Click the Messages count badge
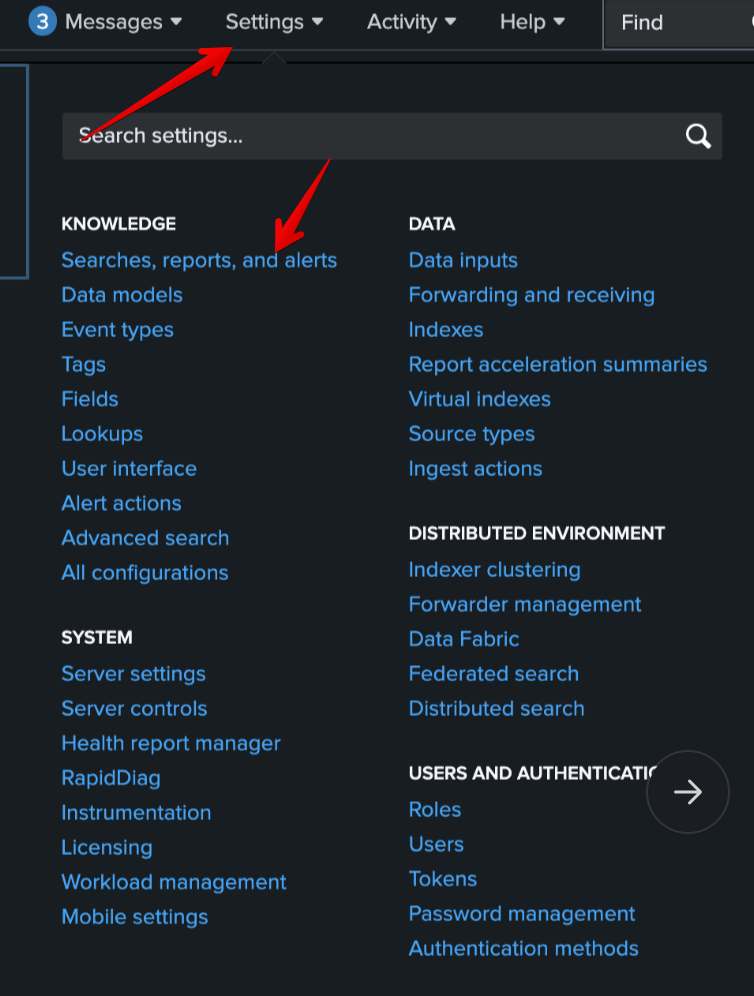 pyautogui.click(x=42, y=22)
